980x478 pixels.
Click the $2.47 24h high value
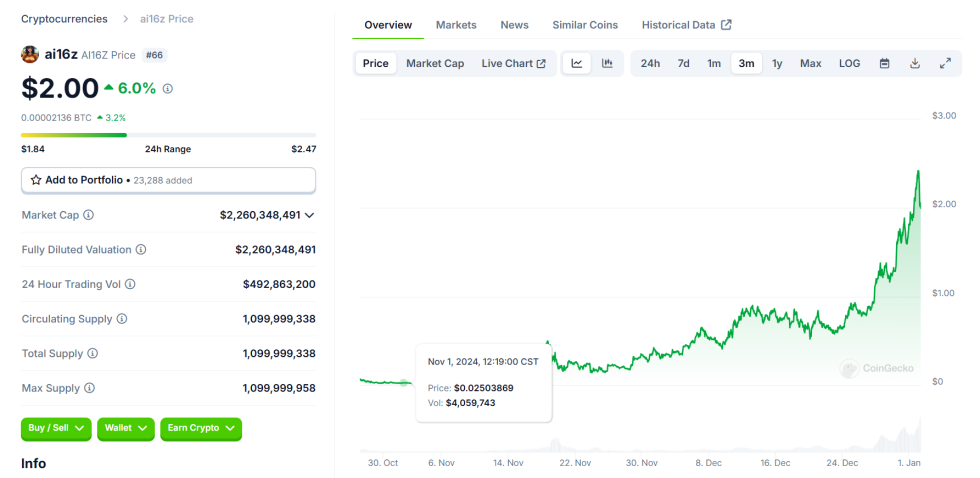[304, 149]
